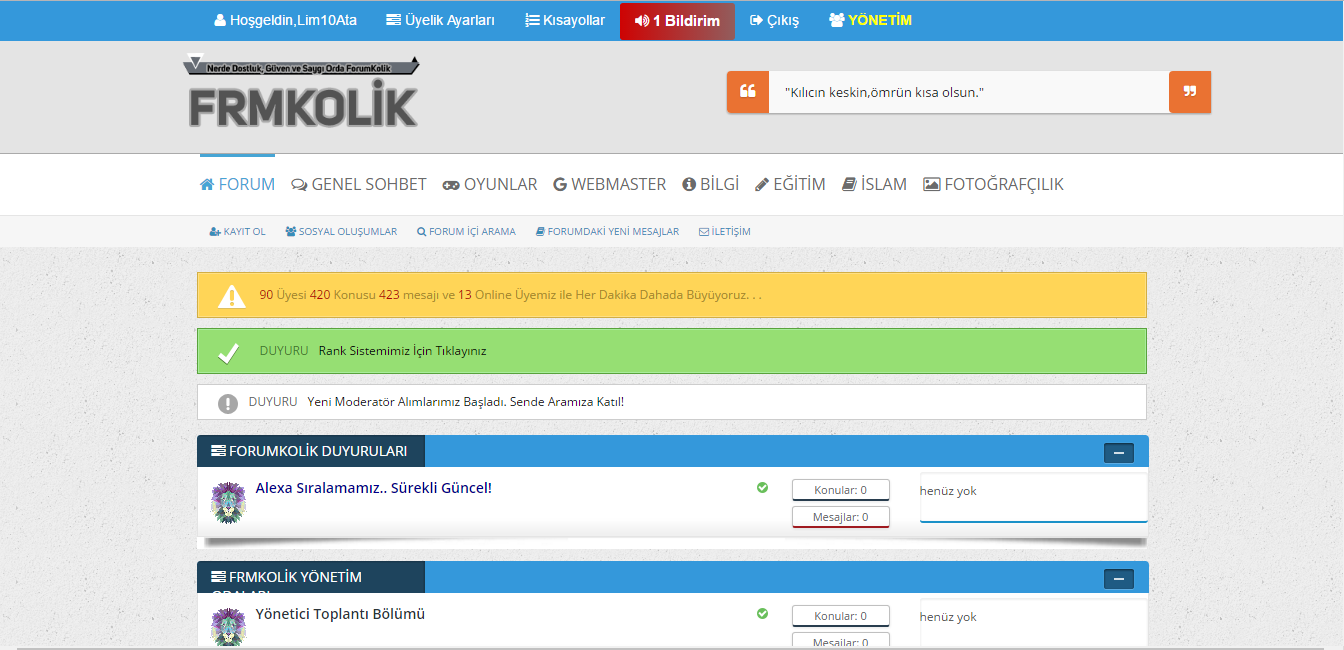Click the yellow warning triangle icon
The height and width of the screenshot is (650, 1344).
(x=231, y=296)
